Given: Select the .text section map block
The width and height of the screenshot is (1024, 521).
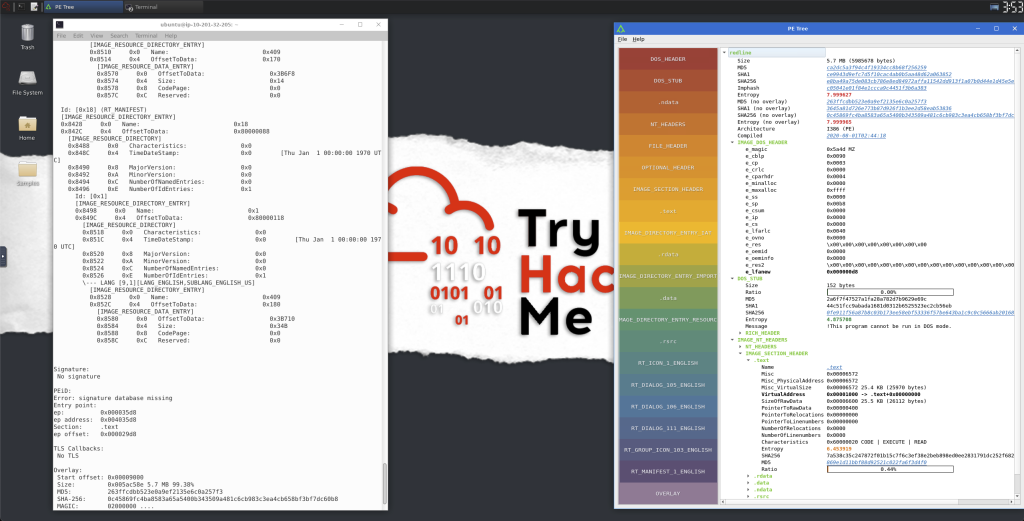Looking at the screenshot, I should (x=668, y=211).
